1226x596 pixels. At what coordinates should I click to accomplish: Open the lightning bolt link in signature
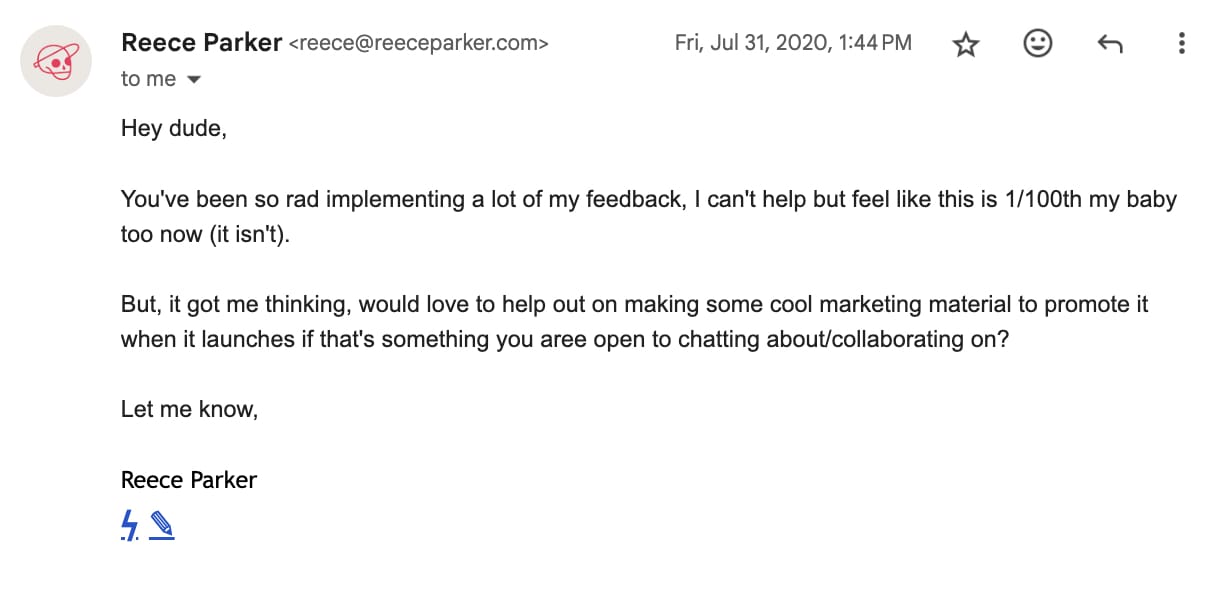tap(129, 525)
